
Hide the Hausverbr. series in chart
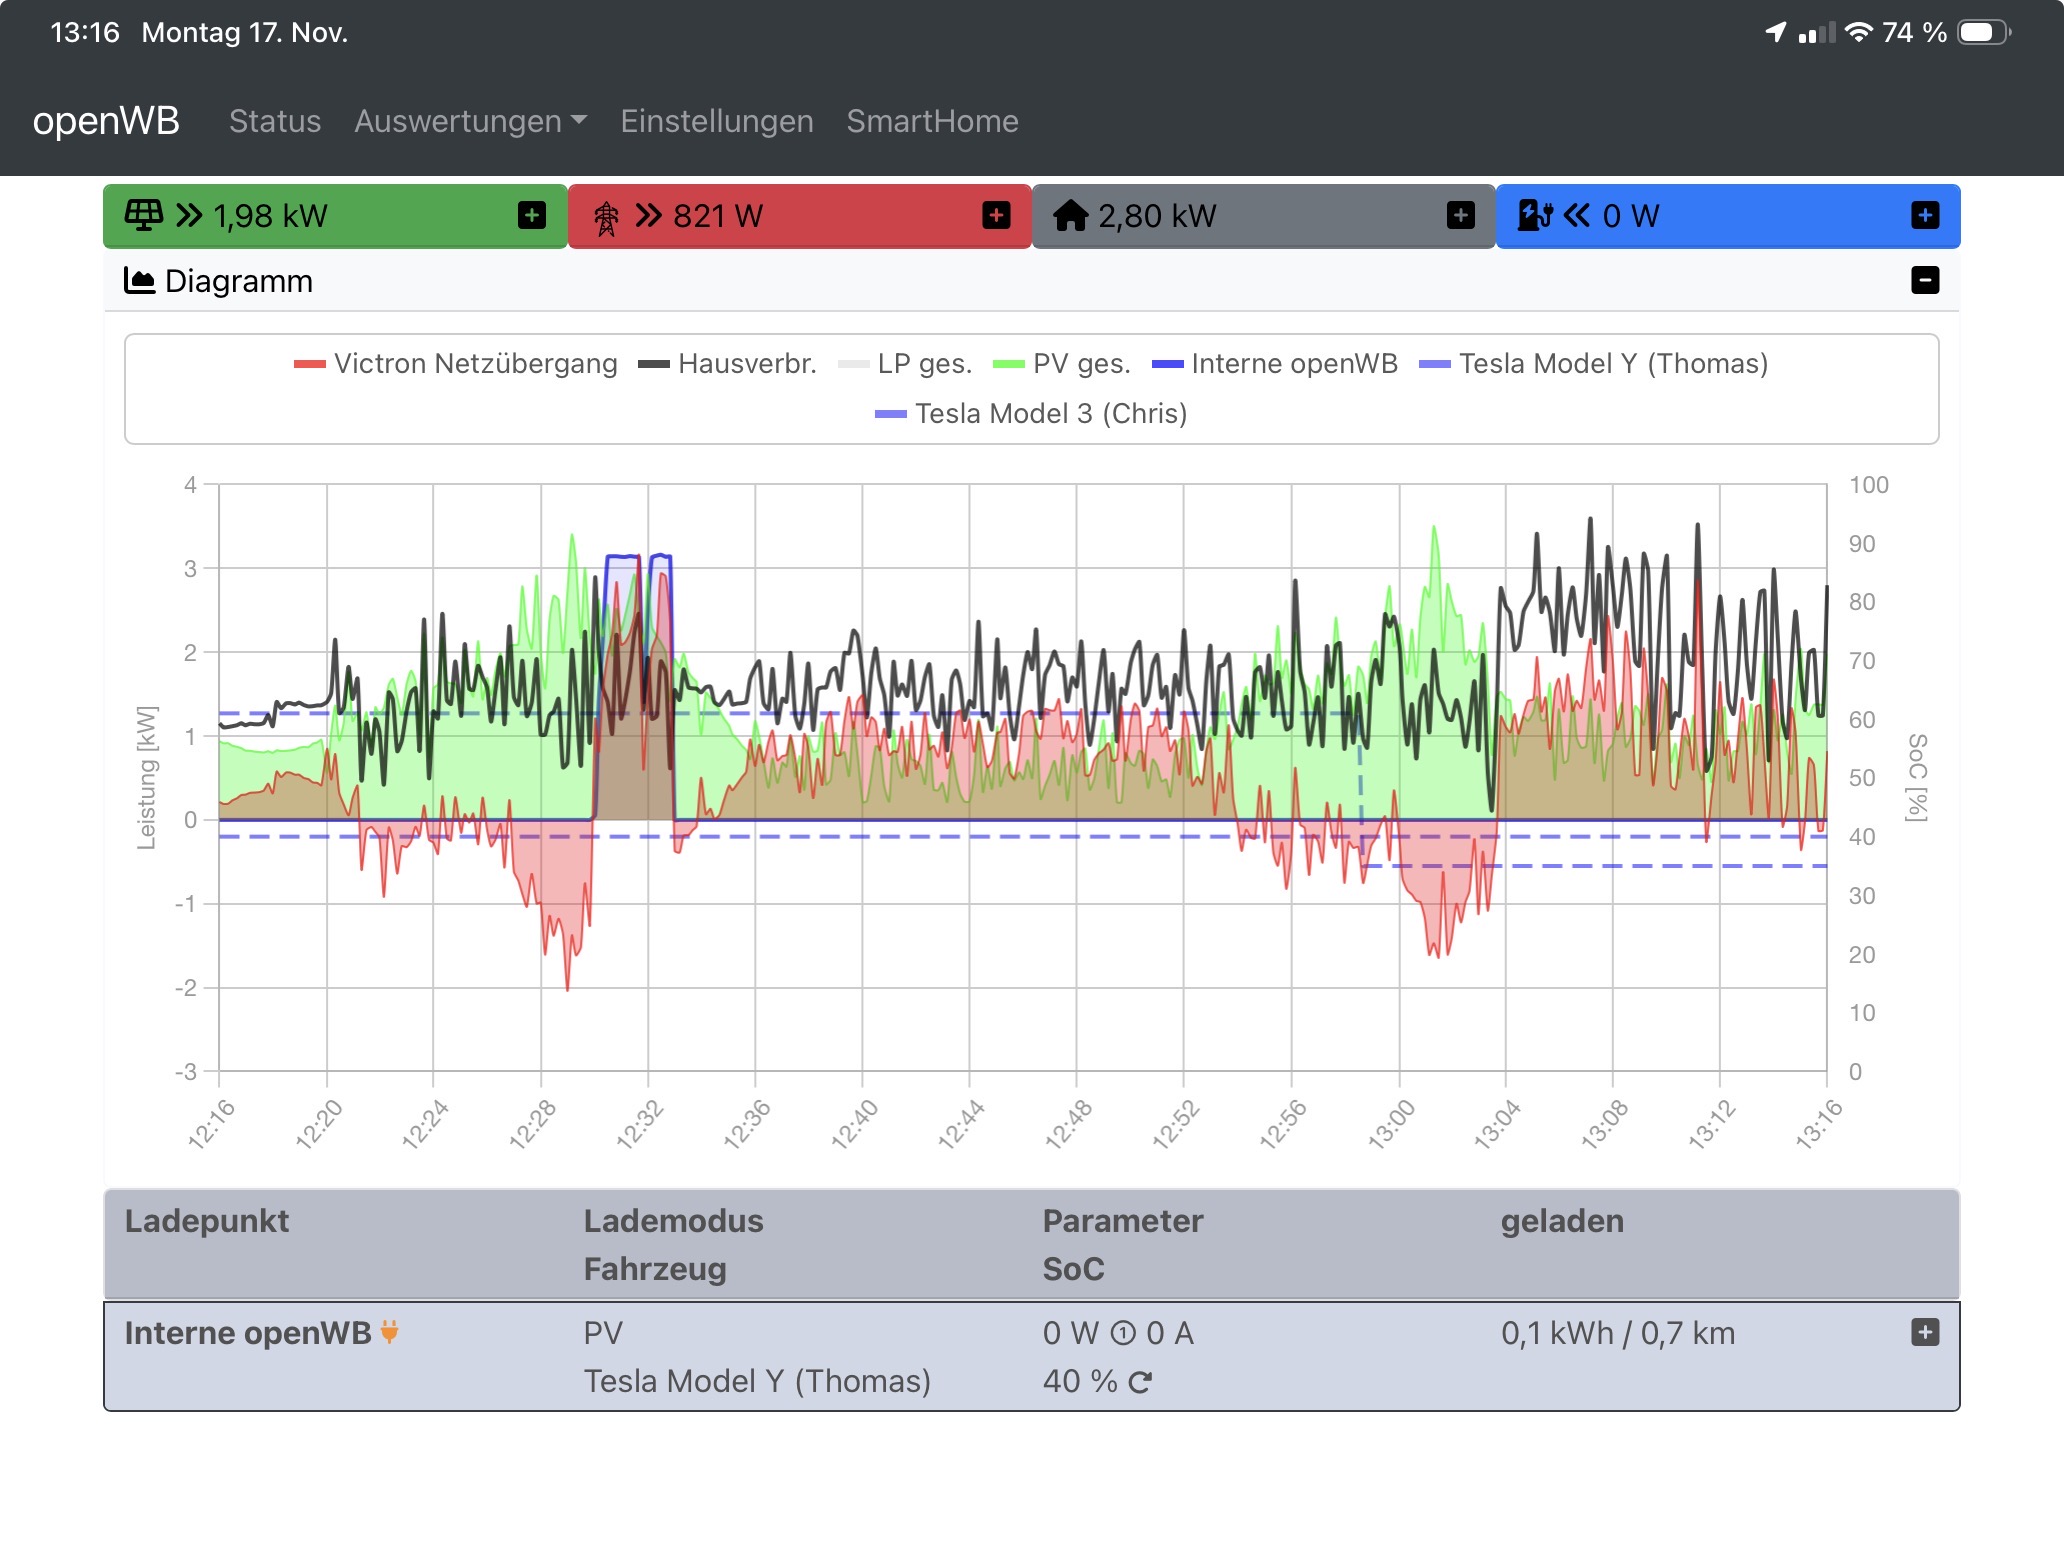tap(746, 363)
